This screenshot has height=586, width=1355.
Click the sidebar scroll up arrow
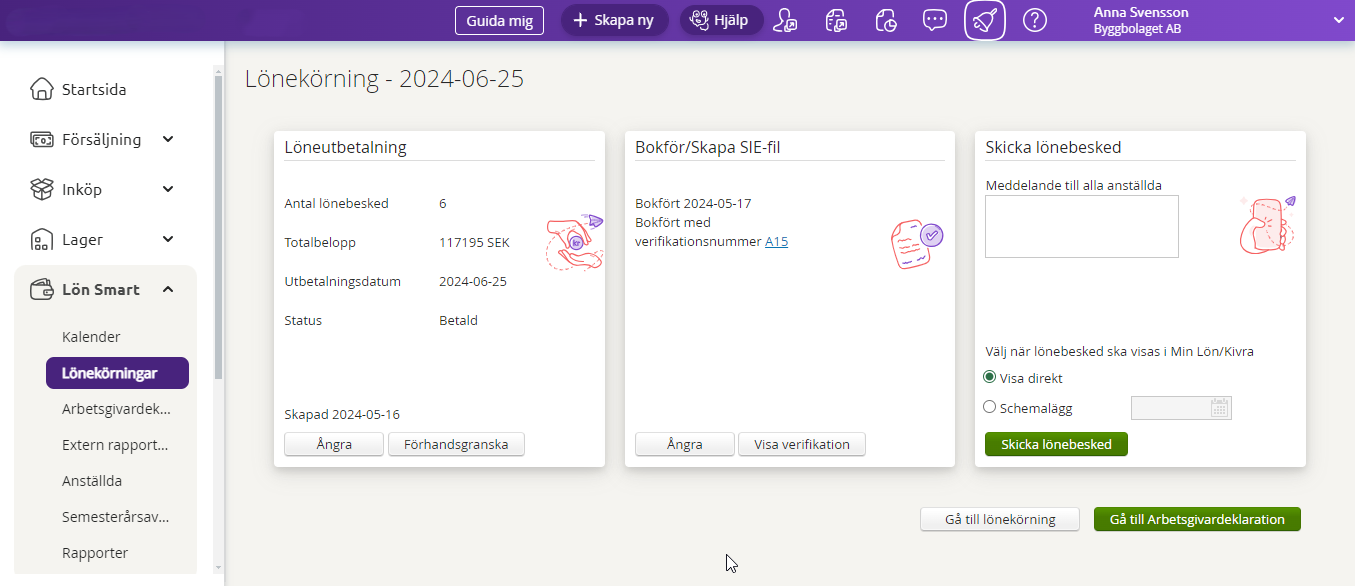pyautogui.click(x=218, y=70)
